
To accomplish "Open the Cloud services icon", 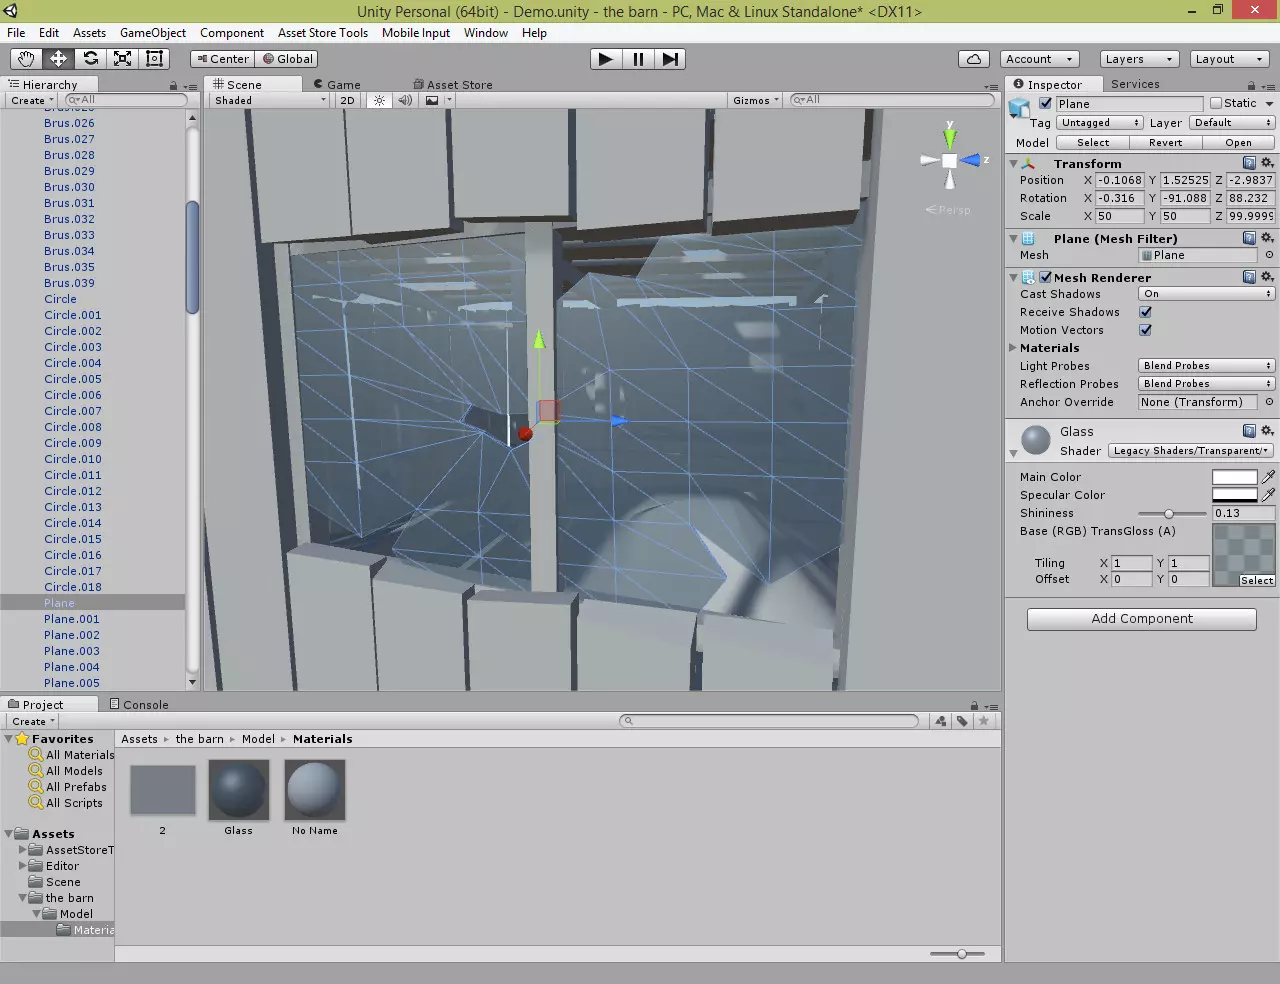I will [974, 59].
